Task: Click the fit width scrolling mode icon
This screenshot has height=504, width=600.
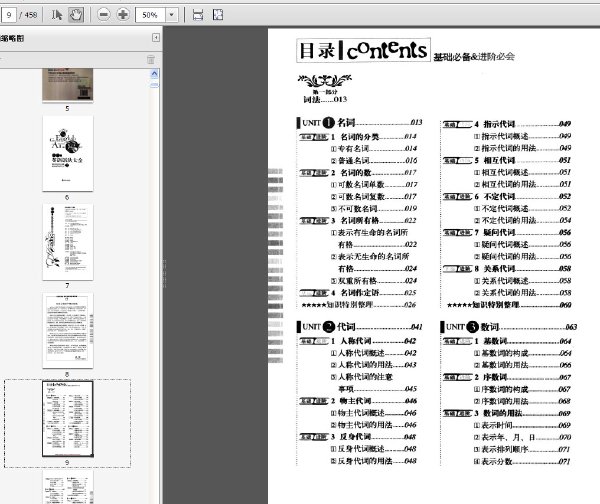Action: 198,15
